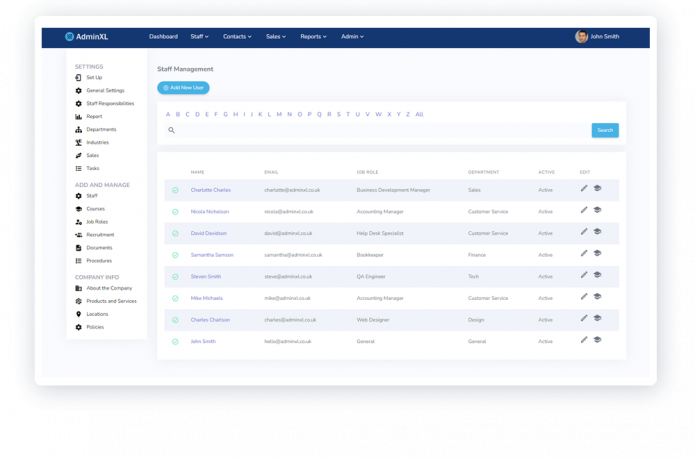This screenshot has width=695, height=457.
Task: Click the Set Up sidebar icon
Action: pos(78,78)
